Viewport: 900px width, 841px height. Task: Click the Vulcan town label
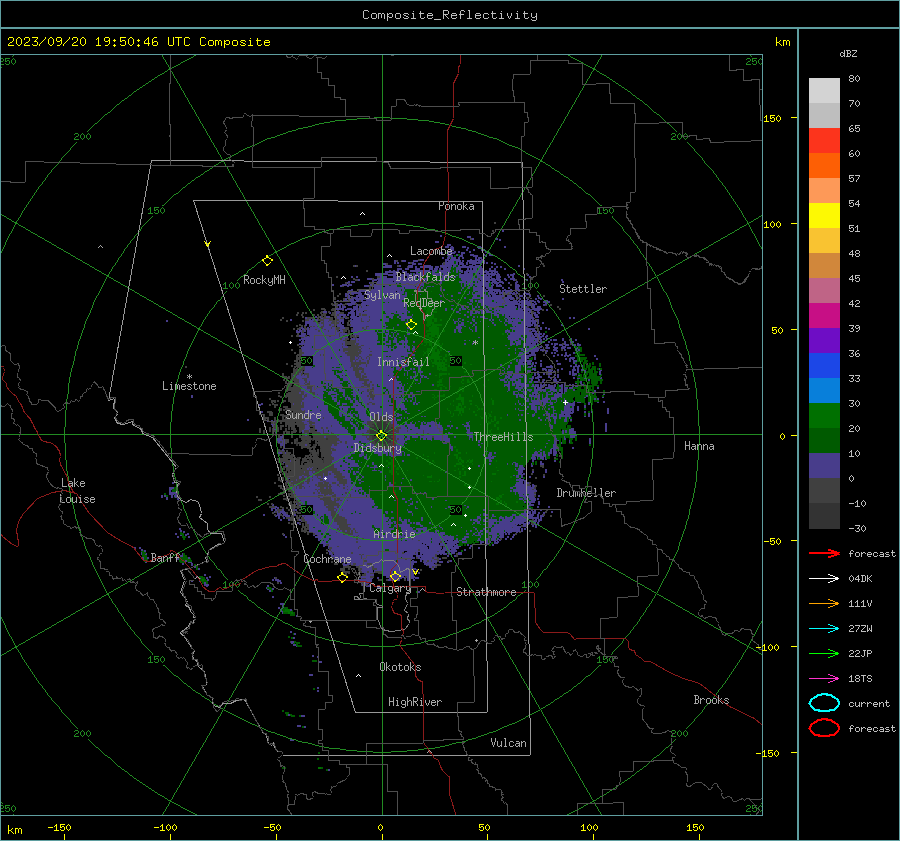tap(508, 743)
